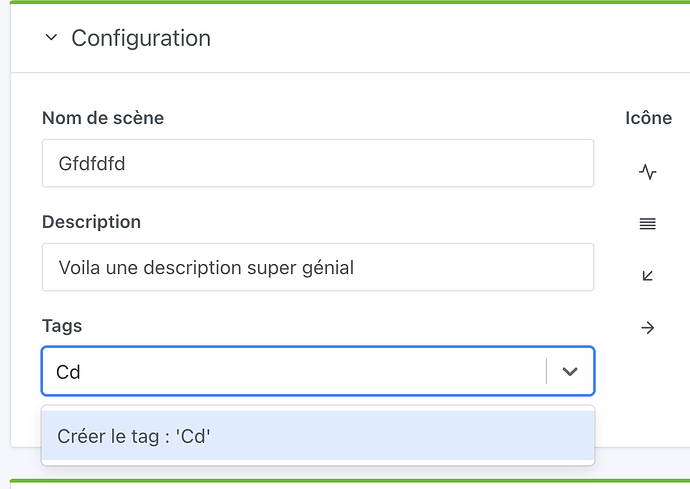The image size is (690, 489).
Task: Click the "Gfdfdfd" scene name text
Action: coord(92,163)
